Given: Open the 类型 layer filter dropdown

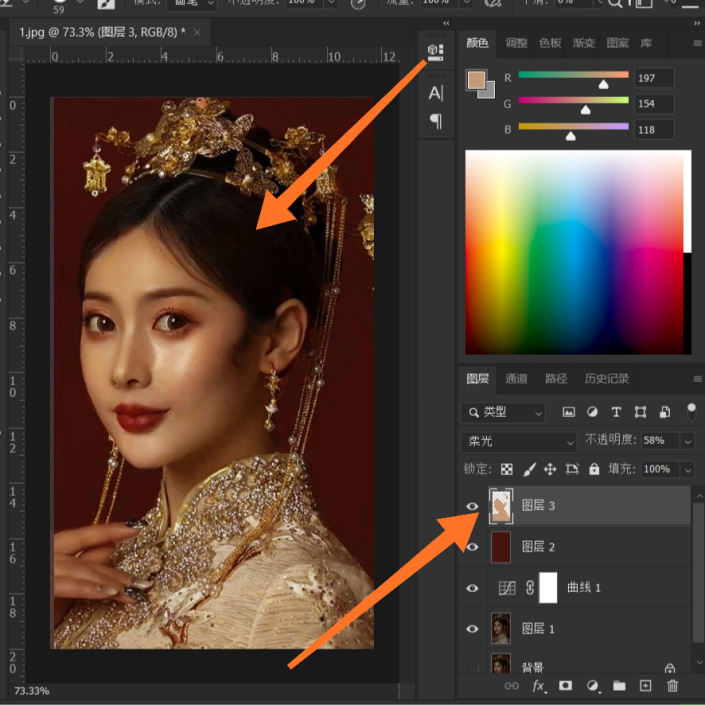Looking at the screenshot, I should pos(504,412).
